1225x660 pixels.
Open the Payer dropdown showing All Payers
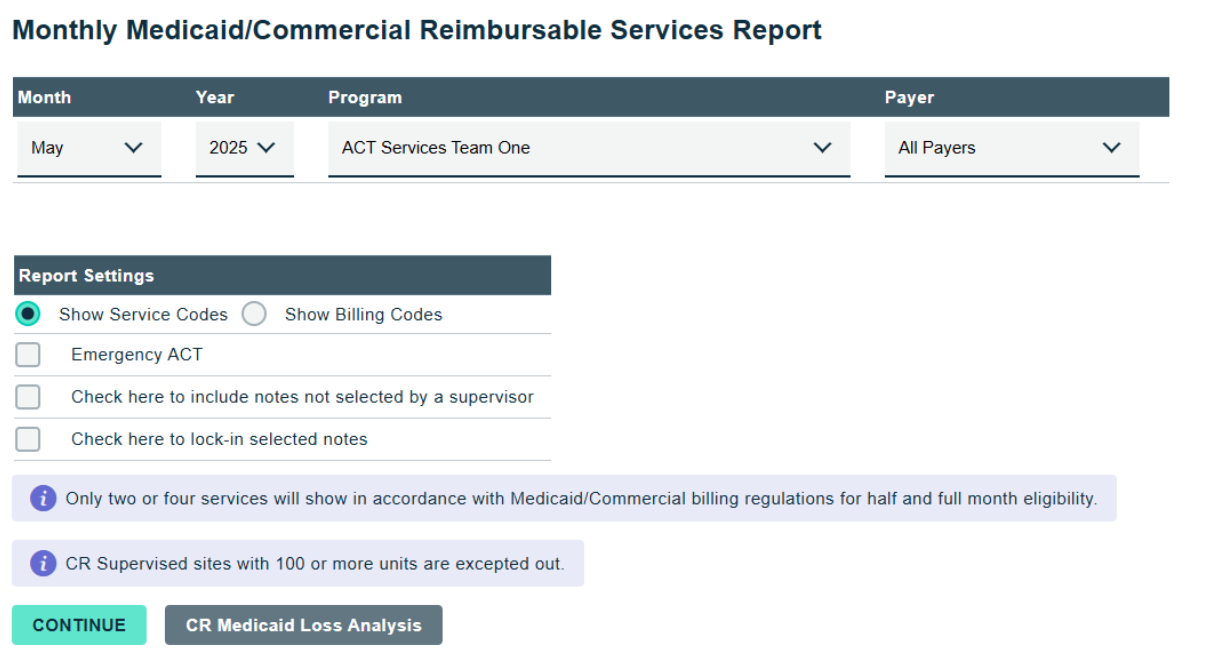[x=1011, y=148]
